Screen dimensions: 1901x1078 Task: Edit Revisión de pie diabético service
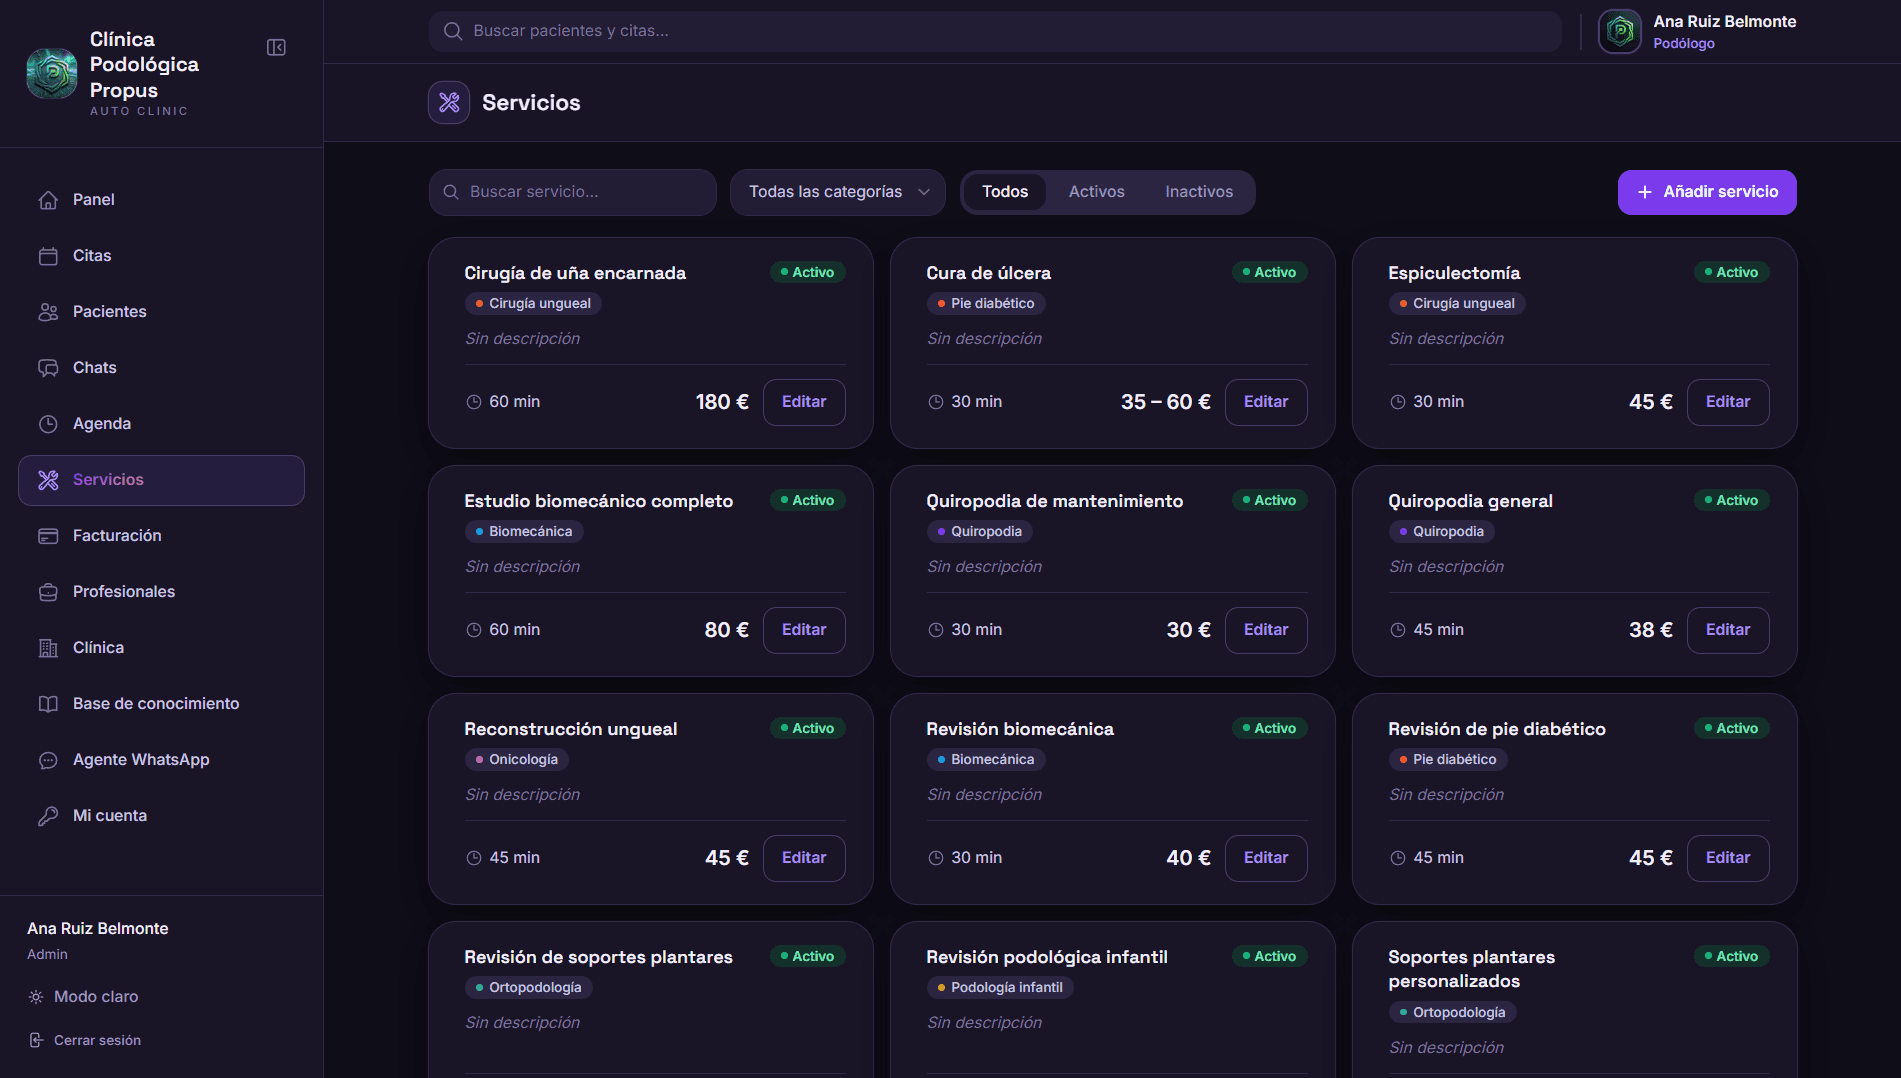tap(1728, 858)
